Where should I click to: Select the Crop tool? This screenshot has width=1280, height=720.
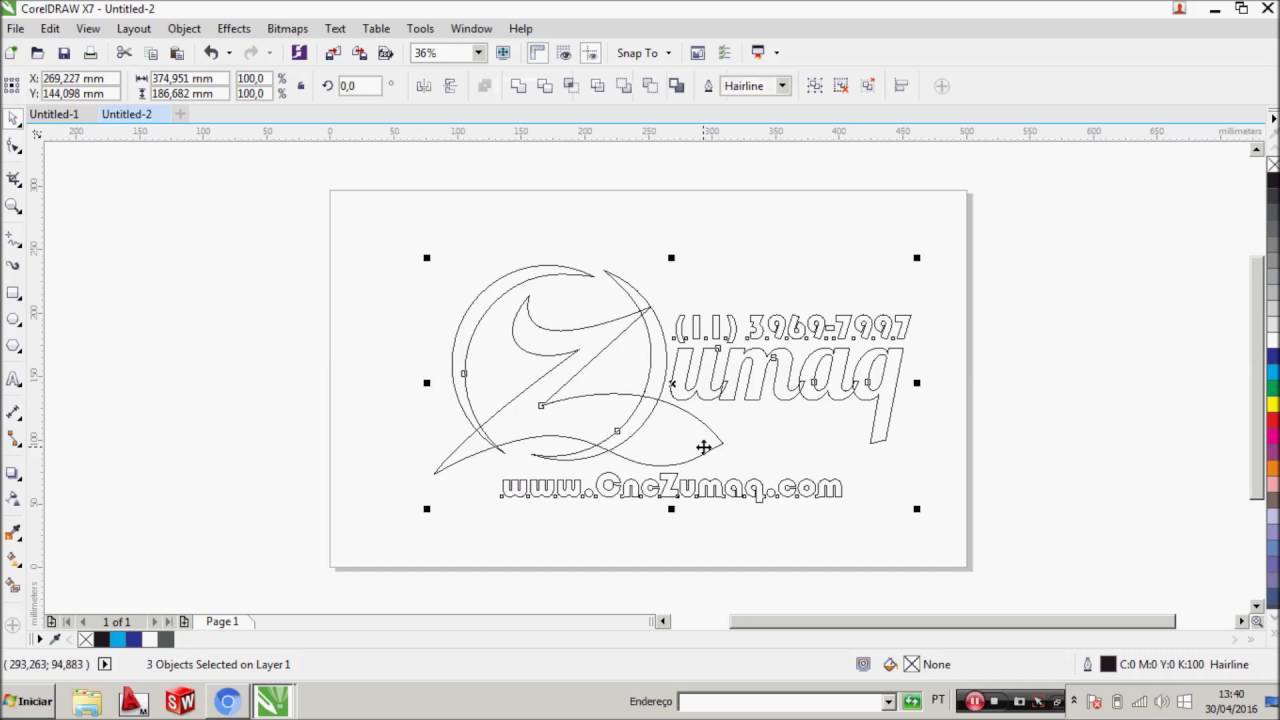[13, 179]
